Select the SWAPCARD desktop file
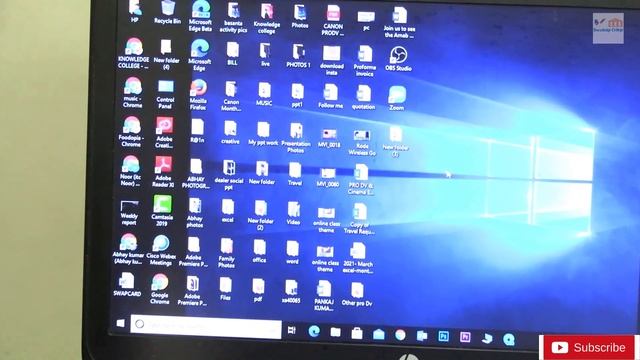The image size is (640, 360). point(127,284)
